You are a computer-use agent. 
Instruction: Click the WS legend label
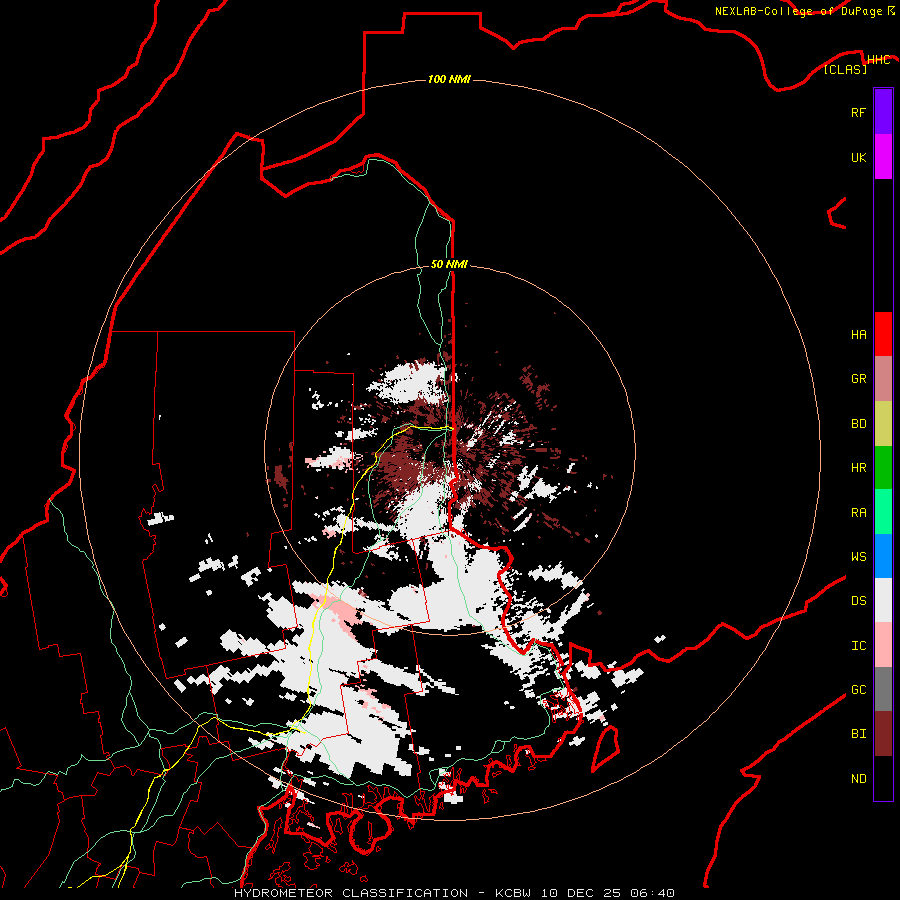coord(858,557)
